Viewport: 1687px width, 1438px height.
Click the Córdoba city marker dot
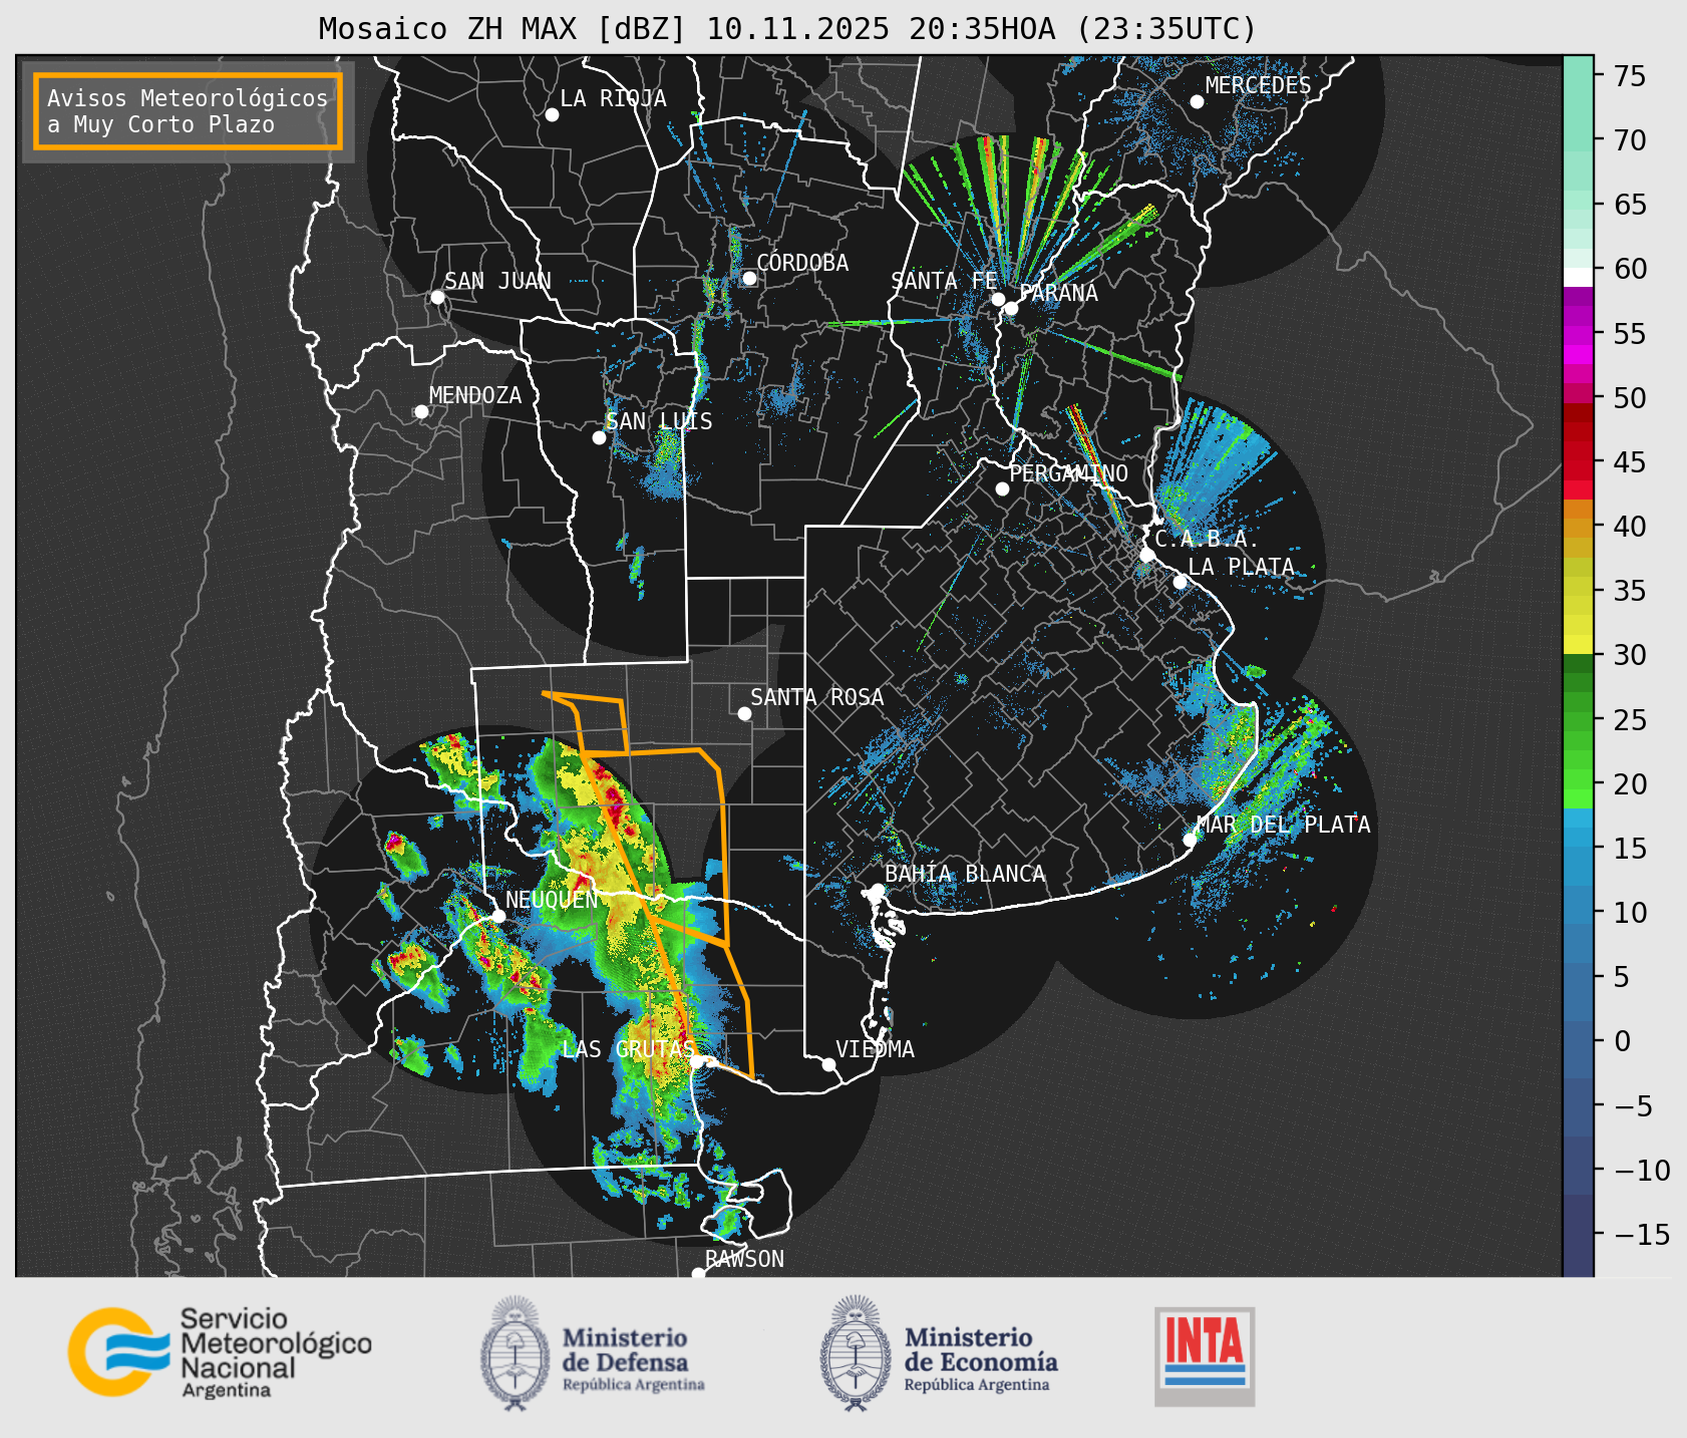point(749,278)
